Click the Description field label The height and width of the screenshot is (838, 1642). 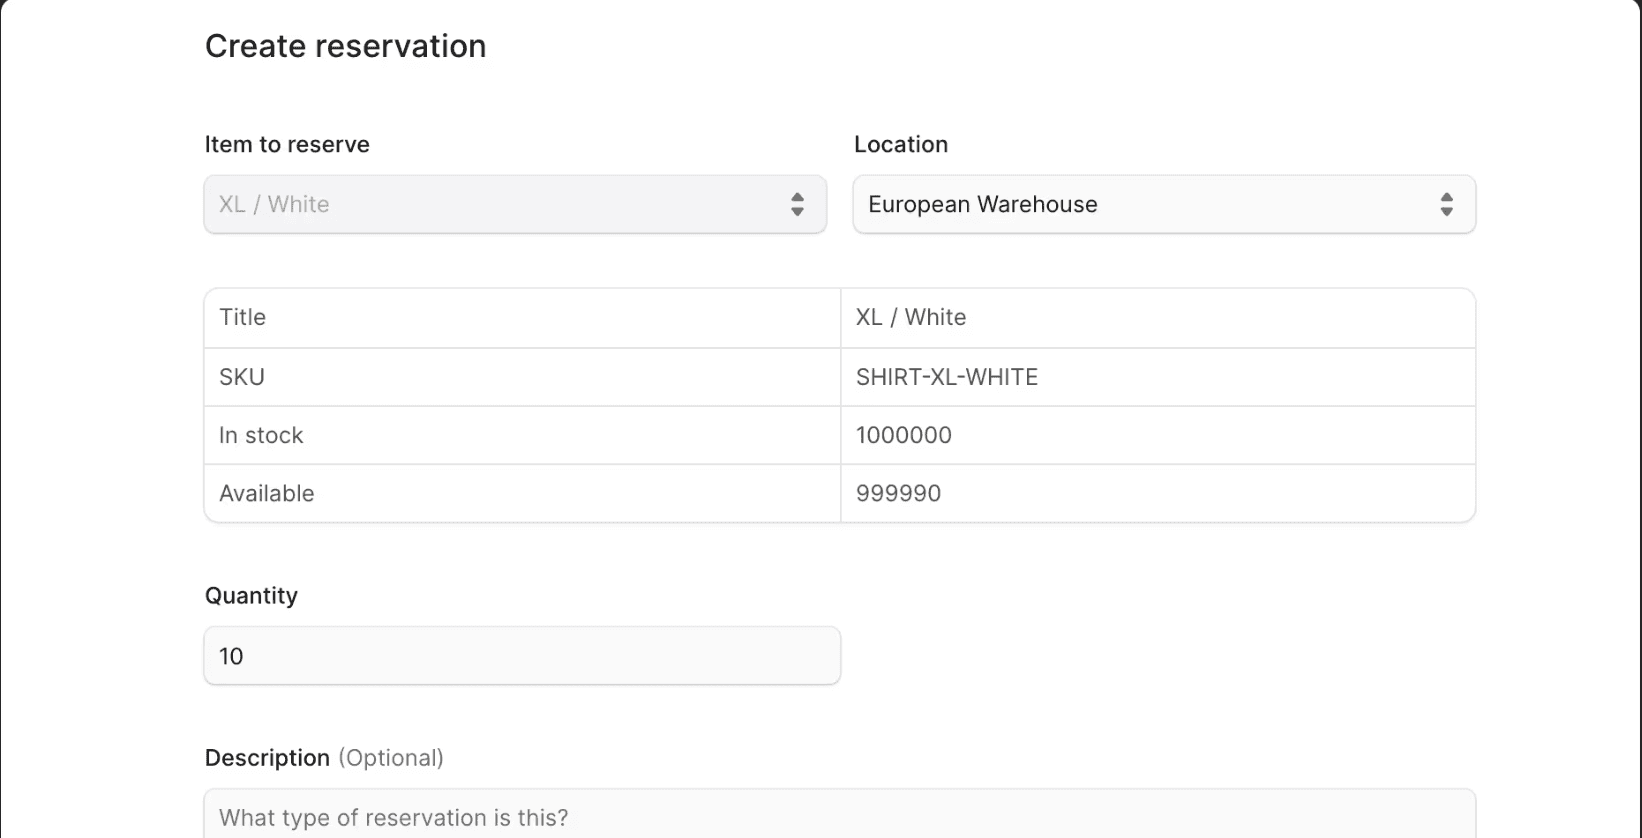click(267, 758)
